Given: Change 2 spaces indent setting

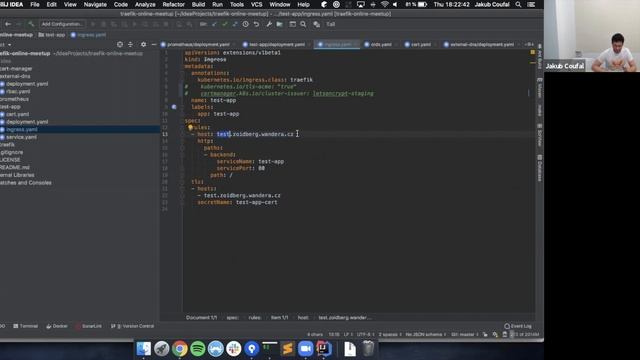Looking at the screenshot, I should [x=390, y=335].
